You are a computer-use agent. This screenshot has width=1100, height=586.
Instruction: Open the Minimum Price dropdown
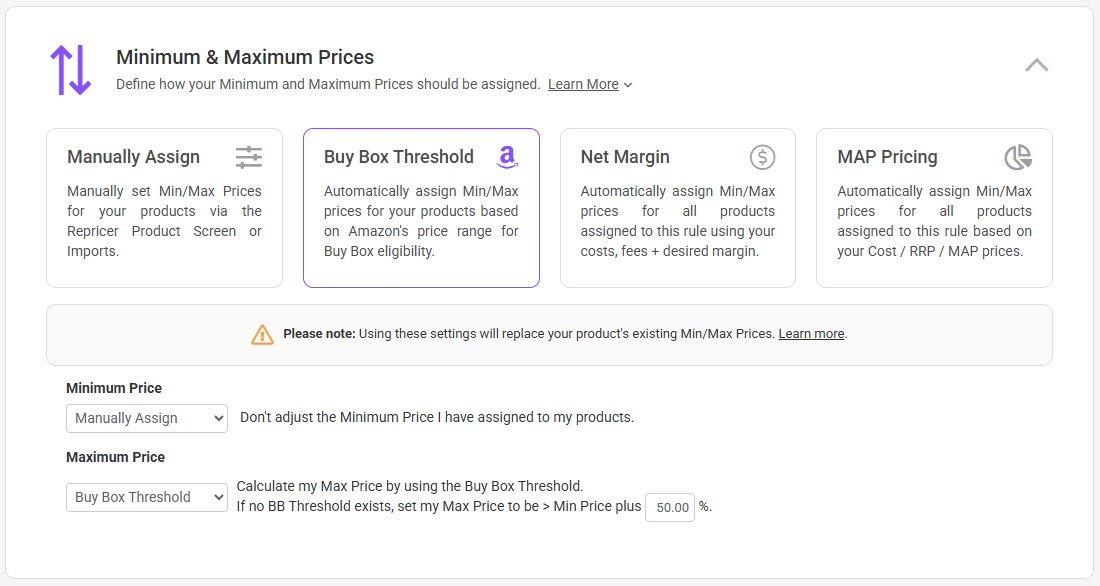[147, 418]
